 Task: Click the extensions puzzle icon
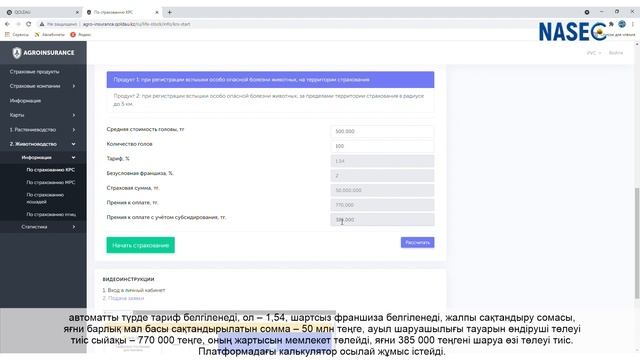pos(611,24)
